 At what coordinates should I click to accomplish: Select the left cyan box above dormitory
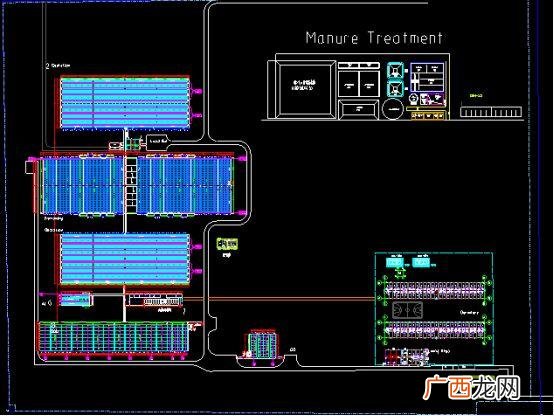point(395,263)
